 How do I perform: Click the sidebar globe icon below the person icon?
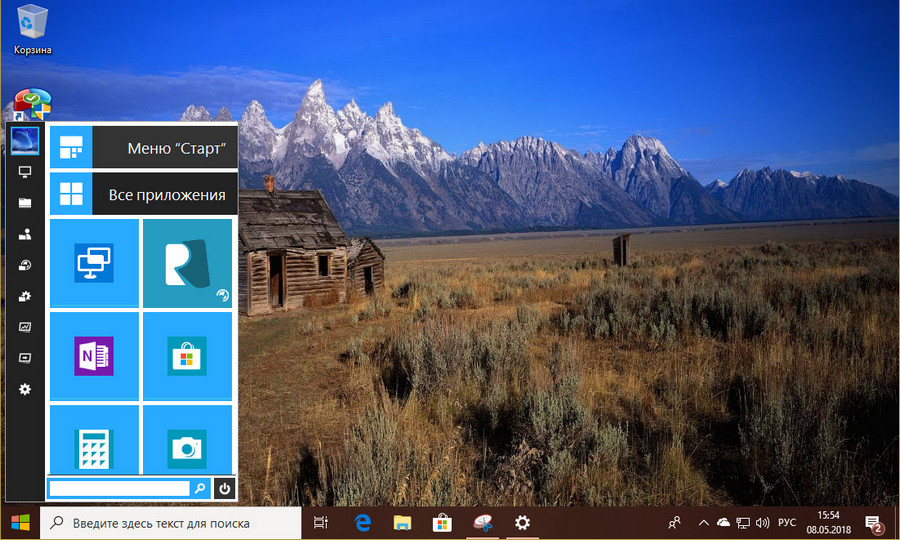click(x=25, y=265)
